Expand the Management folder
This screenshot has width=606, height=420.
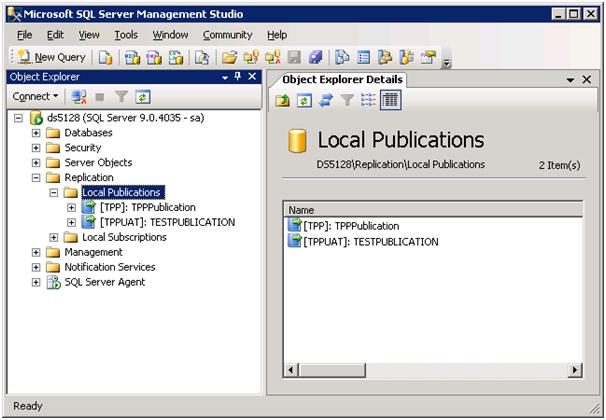pyautogui.click(x=36, y=253)
